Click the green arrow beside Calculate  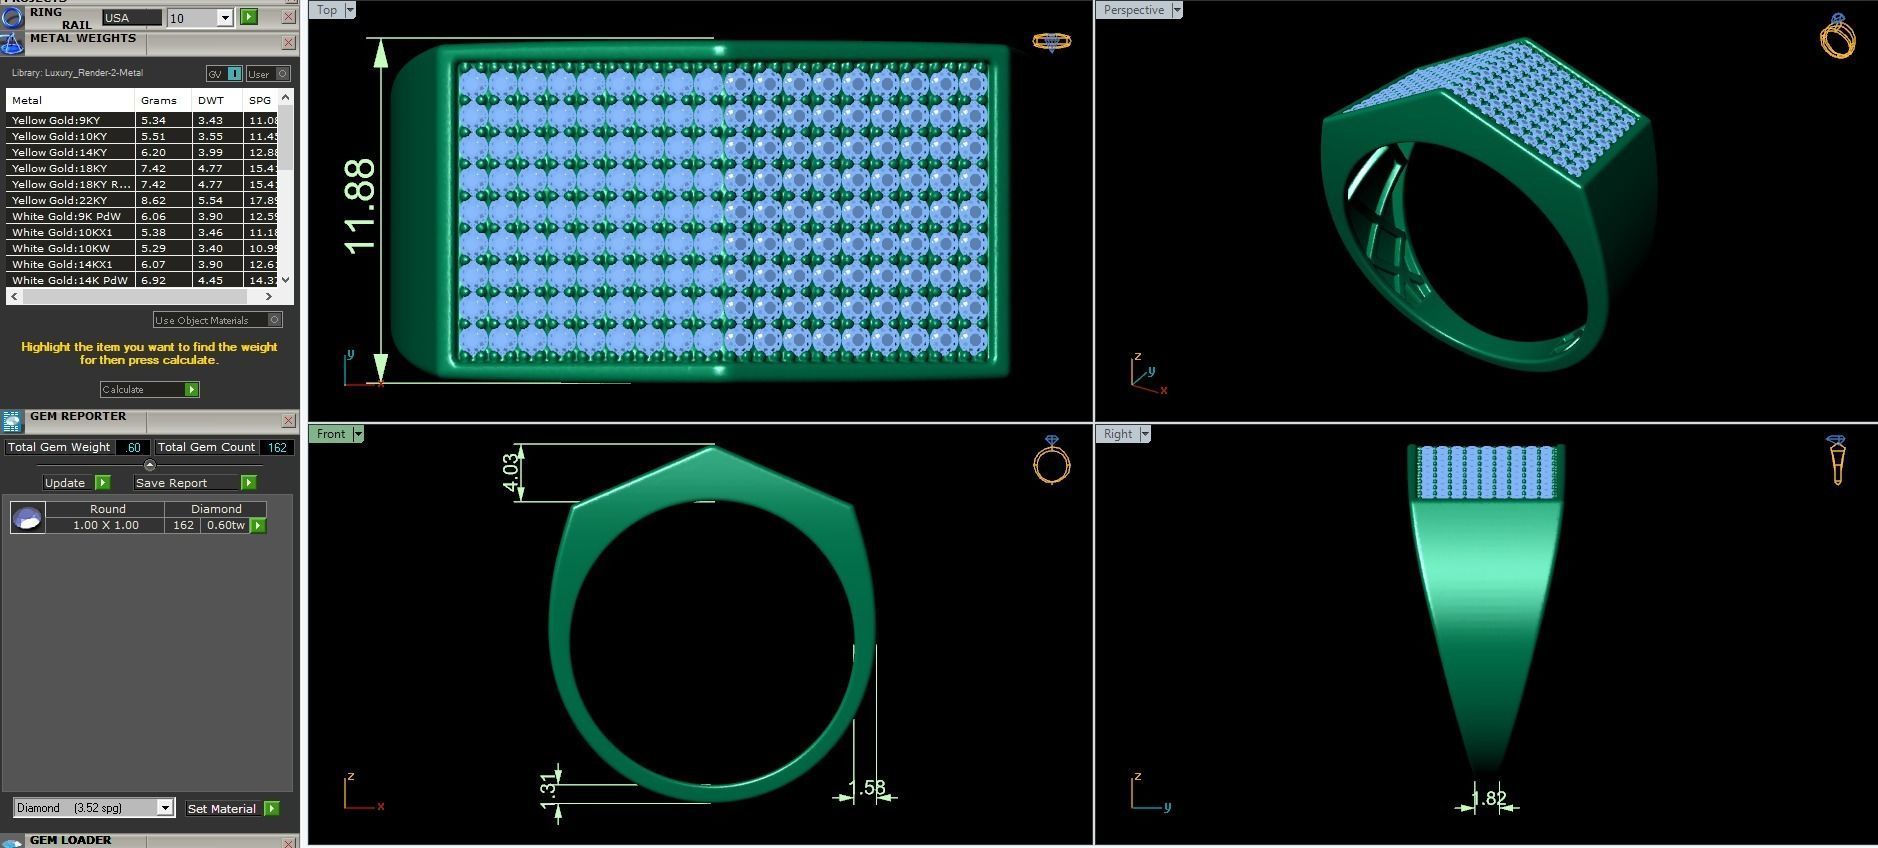point(192,389)
